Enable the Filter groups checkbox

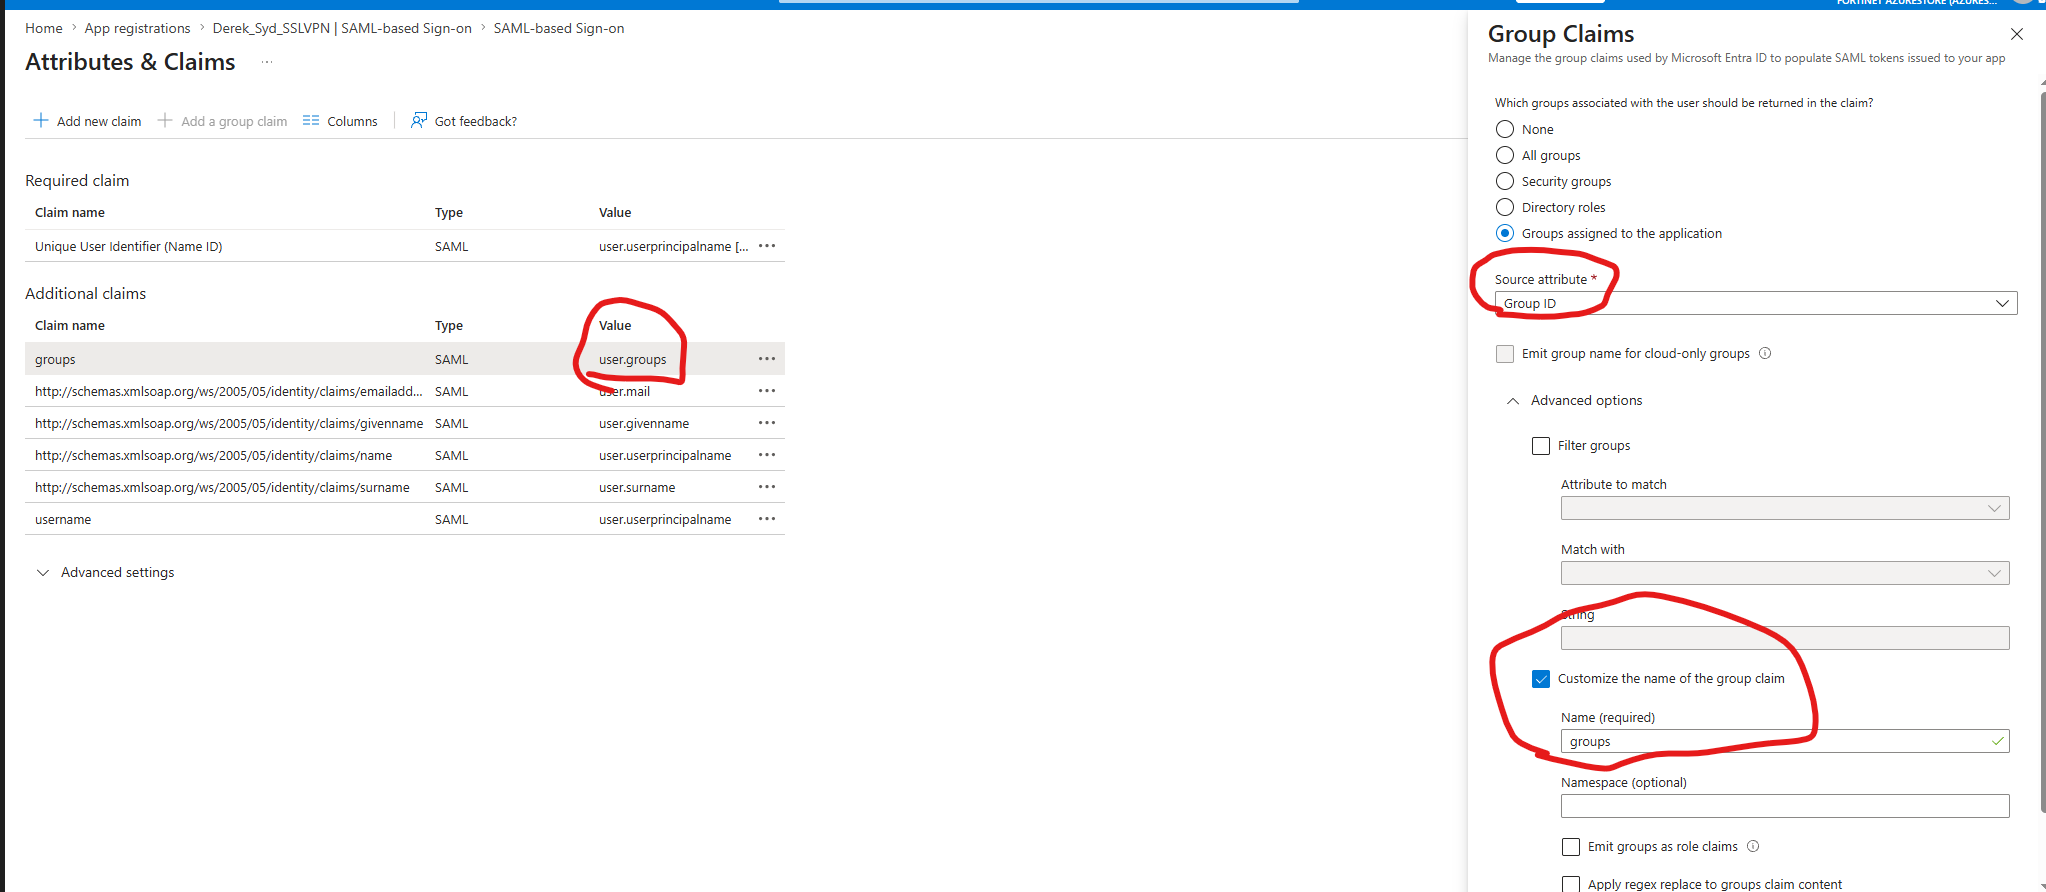click(1541, 446)
